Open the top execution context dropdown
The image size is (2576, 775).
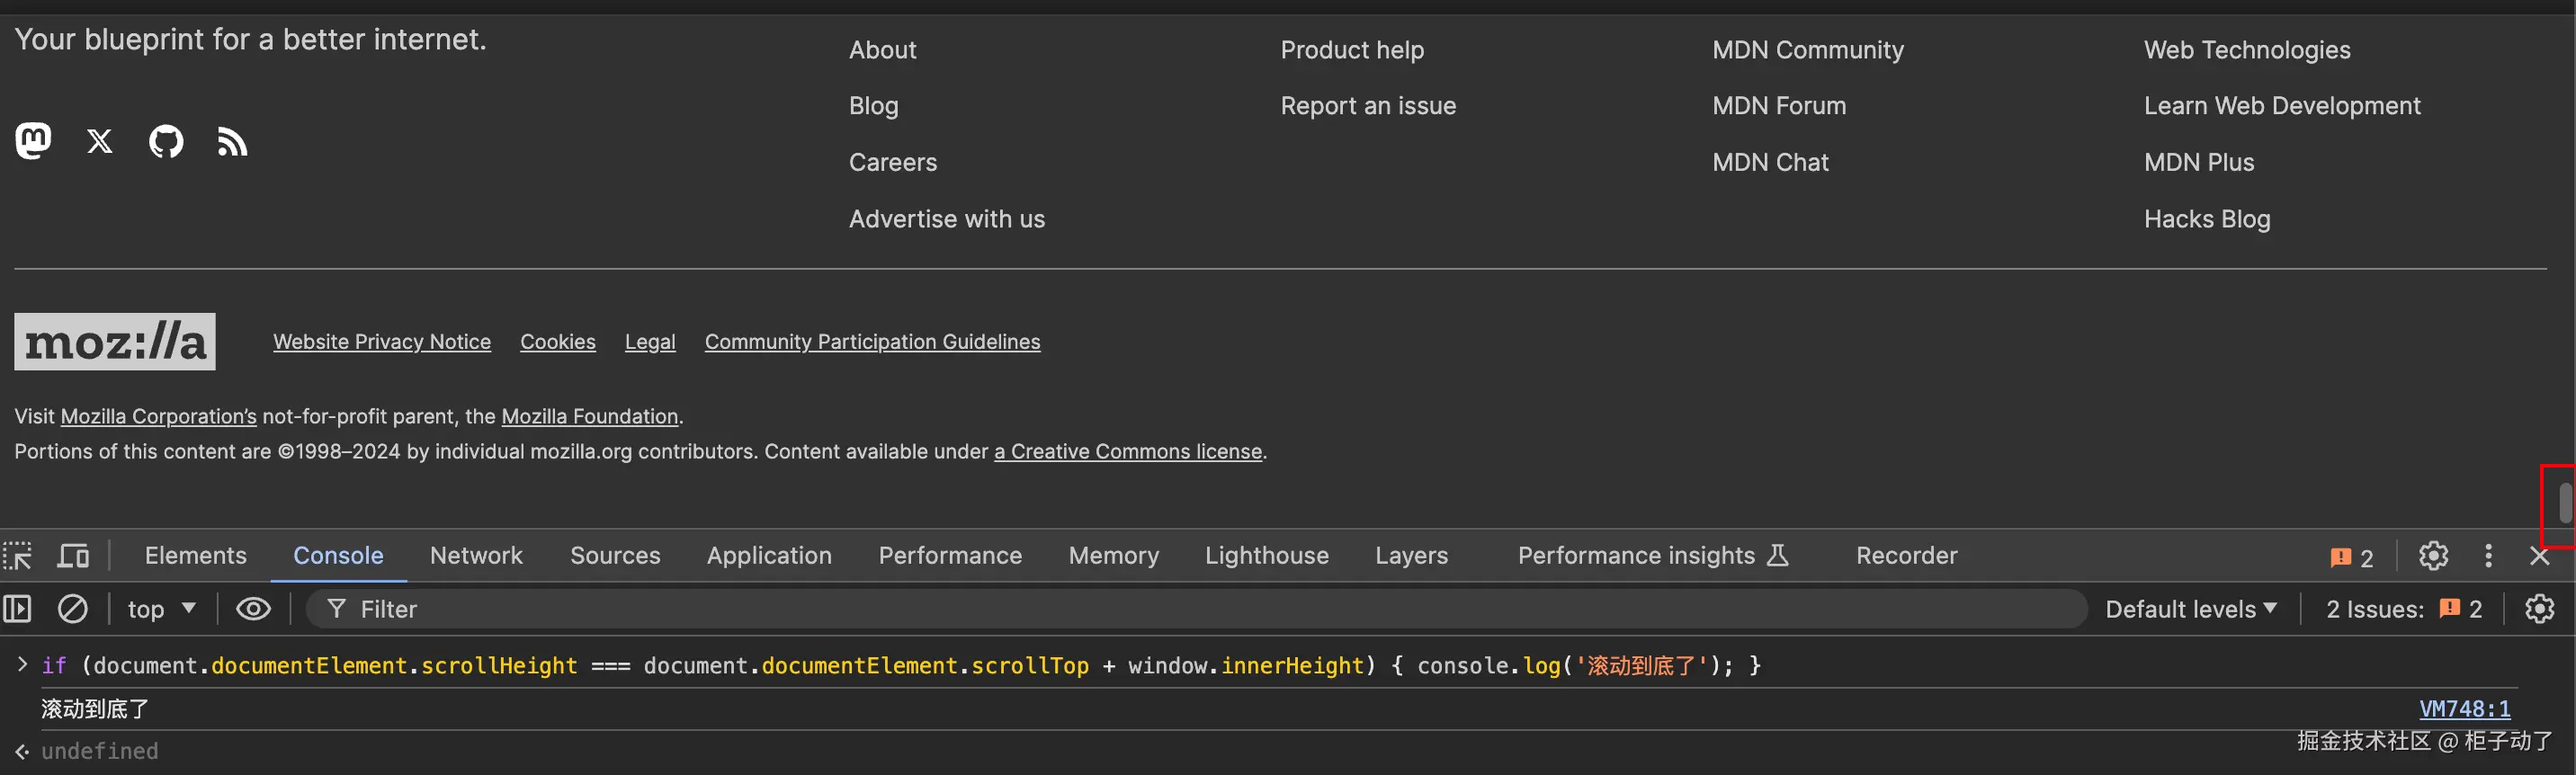coord(161,609)
